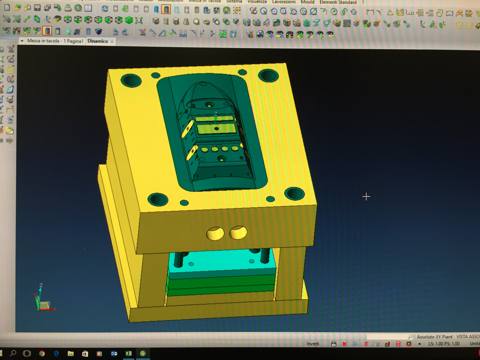Click the circle with diagonal slash icon
Viewport: 480px width, 360px height.
(314, 12)
